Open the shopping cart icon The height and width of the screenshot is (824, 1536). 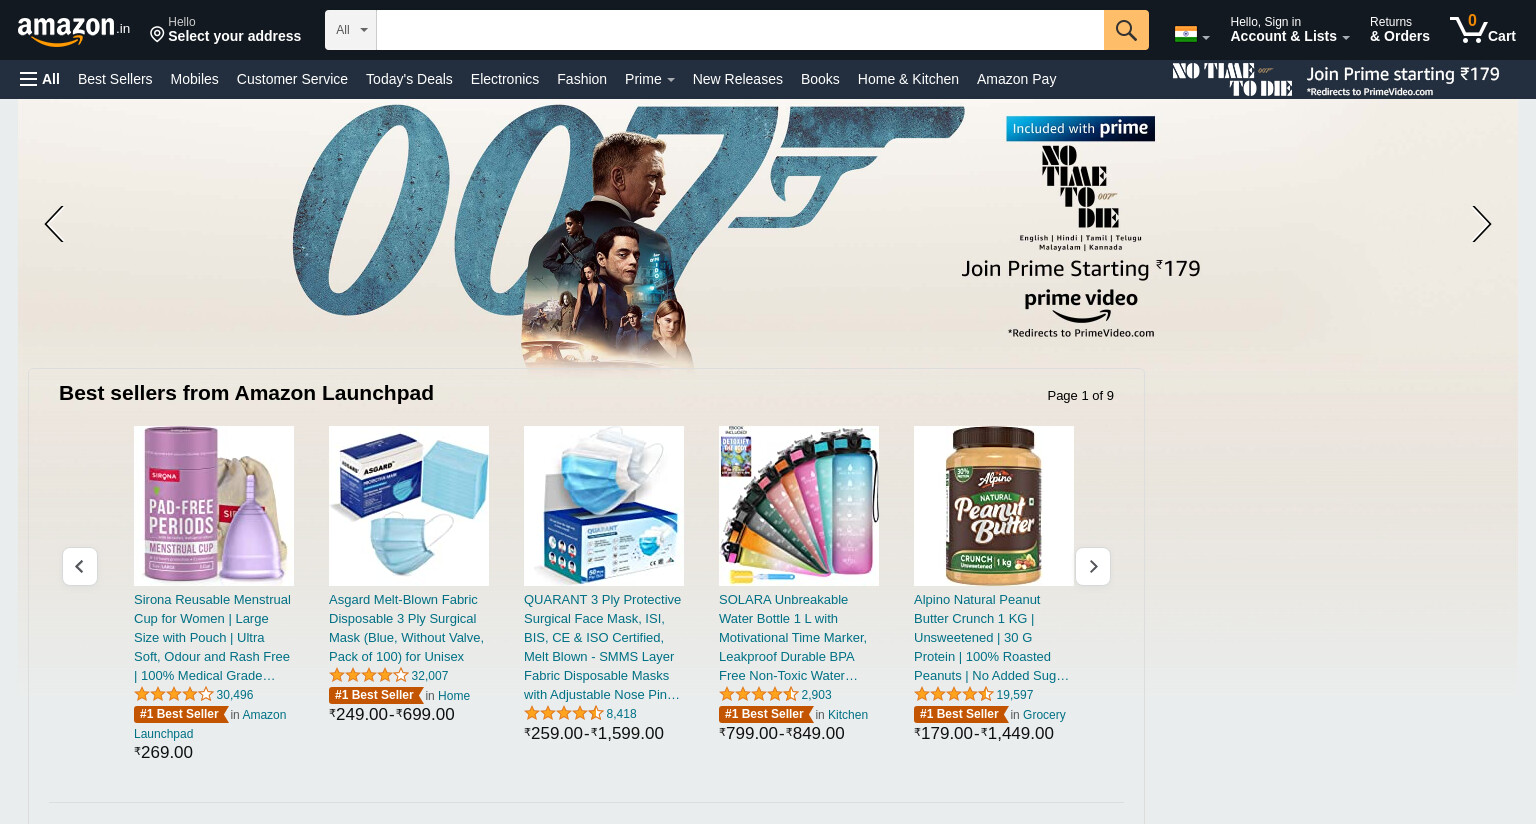point(1483,29)
